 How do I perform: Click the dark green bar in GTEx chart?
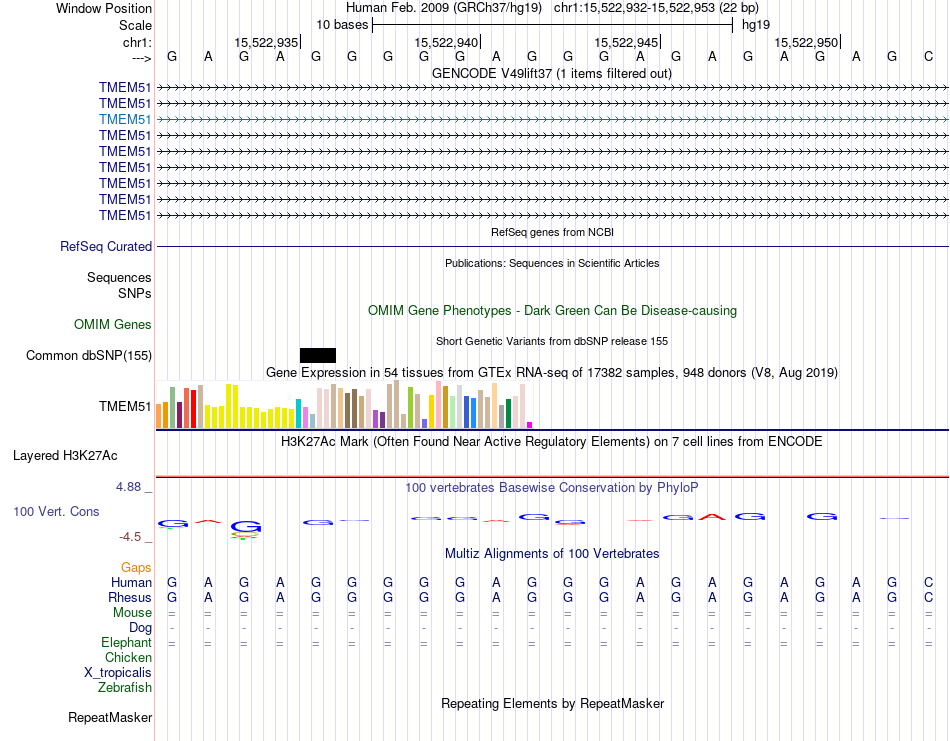click(509, 414)
